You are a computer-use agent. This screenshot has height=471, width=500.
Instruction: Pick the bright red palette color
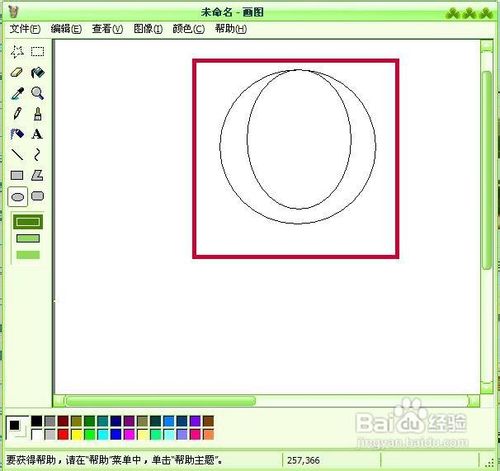click(x=63, y=434)
